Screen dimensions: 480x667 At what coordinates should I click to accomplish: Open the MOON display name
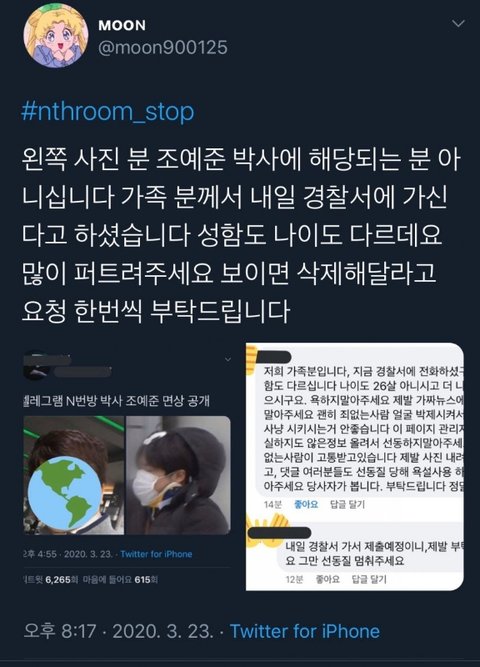(x=122, y=26)
